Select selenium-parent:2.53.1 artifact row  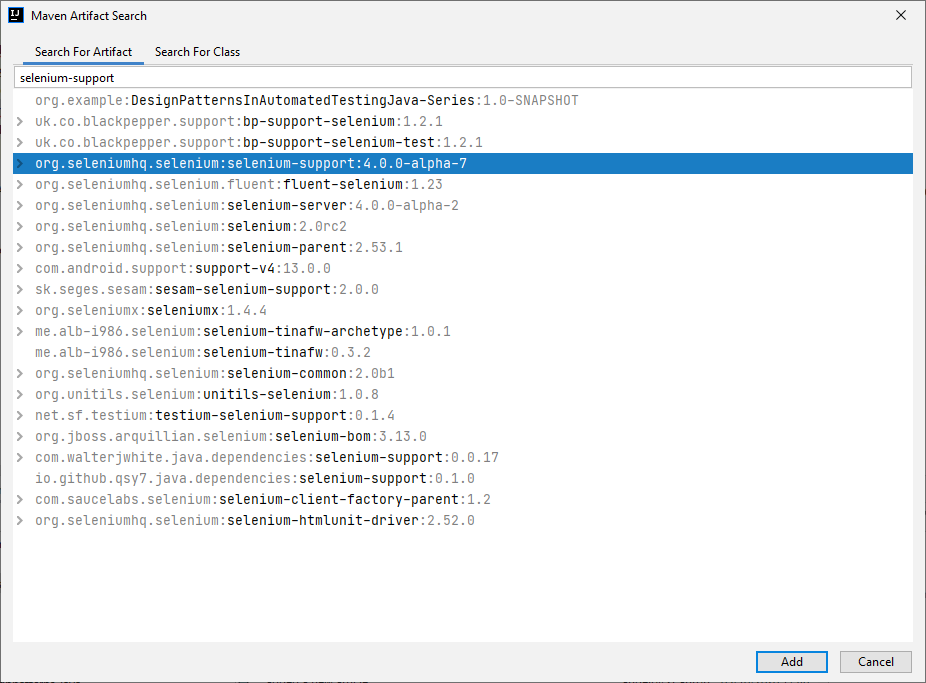click(463, 247)
